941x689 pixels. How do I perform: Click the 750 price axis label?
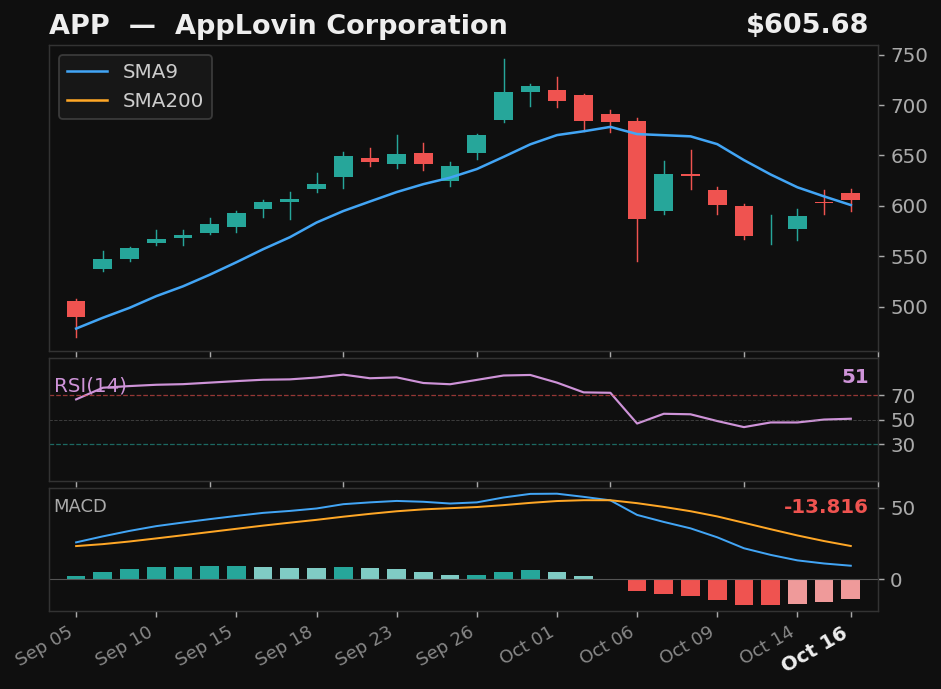tap(909, 55)
